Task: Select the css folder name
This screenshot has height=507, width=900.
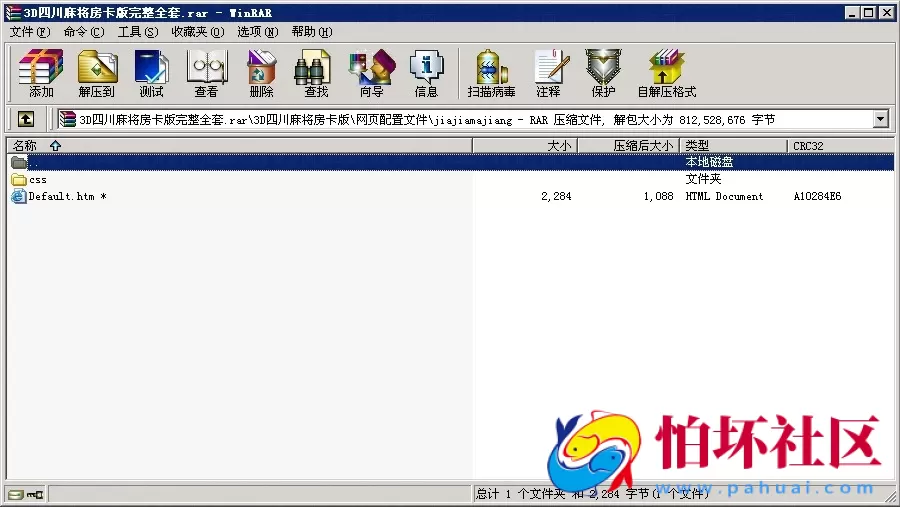Action: (38, 180)
